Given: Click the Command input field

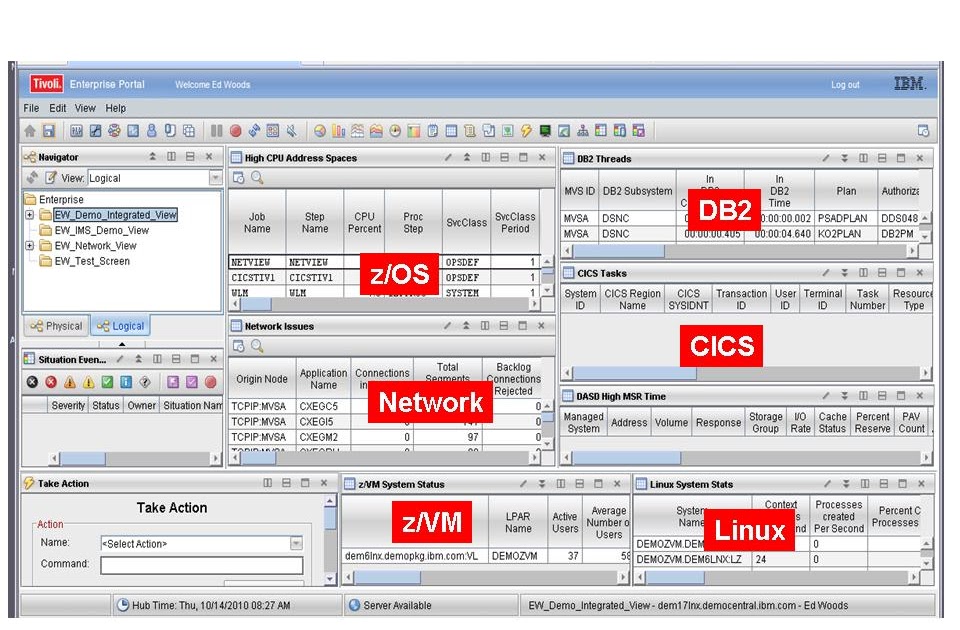Looking at the screenshot, I should coord(201,564).
